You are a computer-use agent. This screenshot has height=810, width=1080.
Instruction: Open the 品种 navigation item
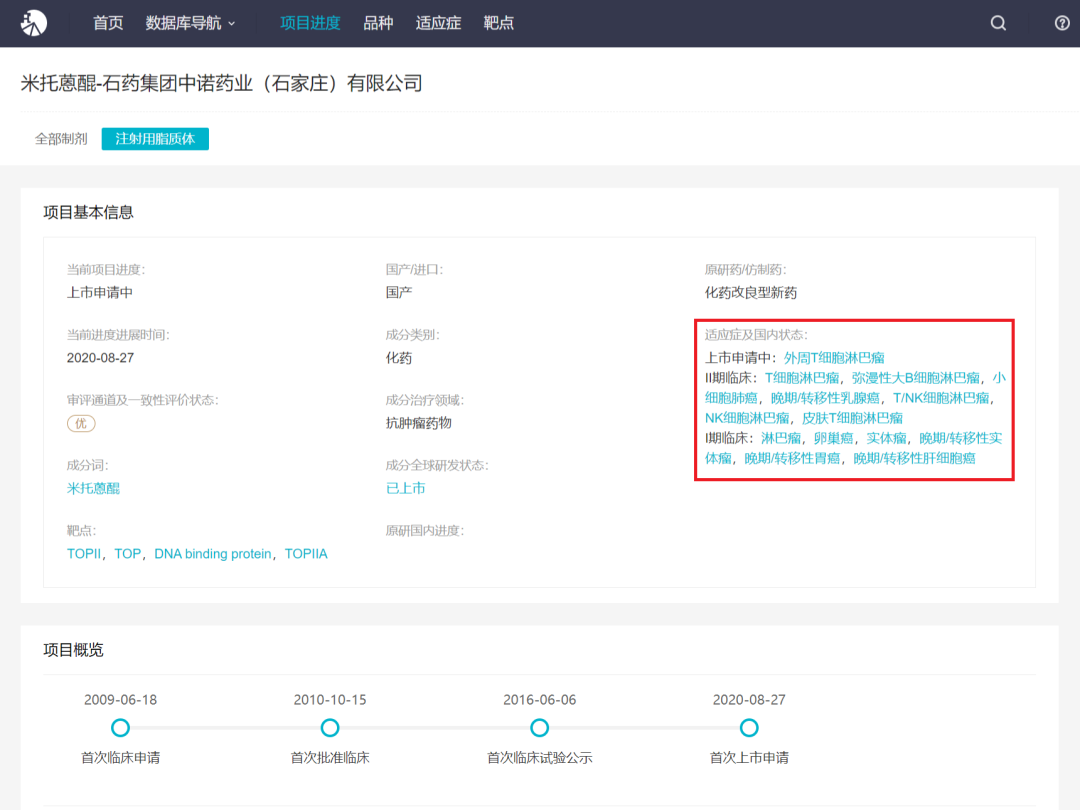click(378, 23)
